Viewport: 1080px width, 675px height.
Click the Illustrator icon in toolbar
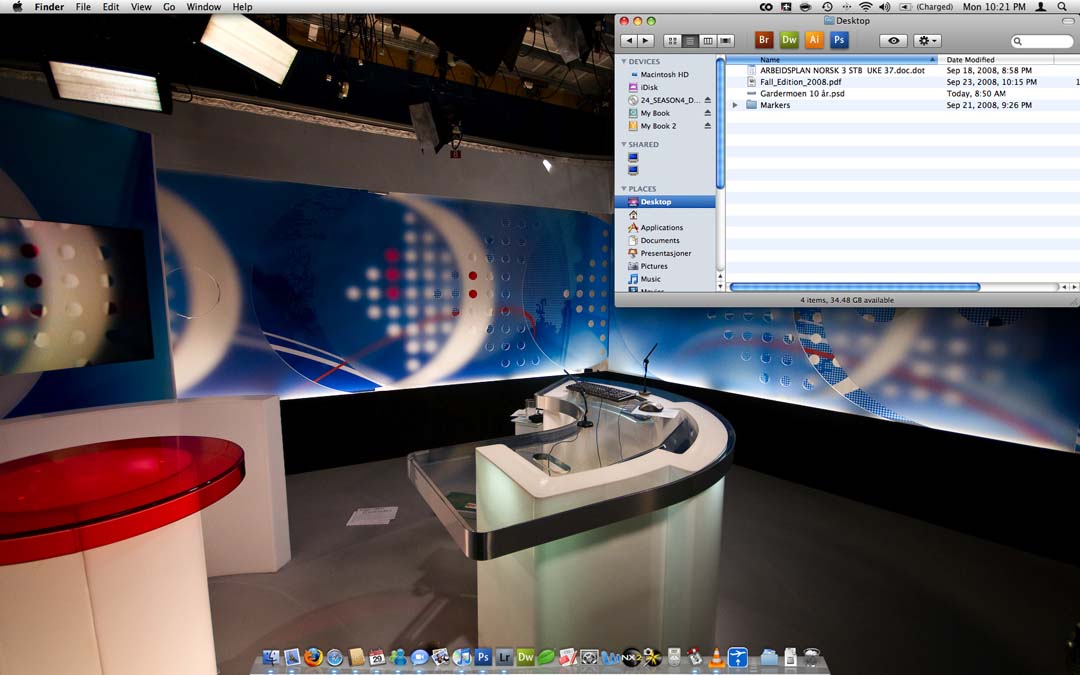[814, 40]
